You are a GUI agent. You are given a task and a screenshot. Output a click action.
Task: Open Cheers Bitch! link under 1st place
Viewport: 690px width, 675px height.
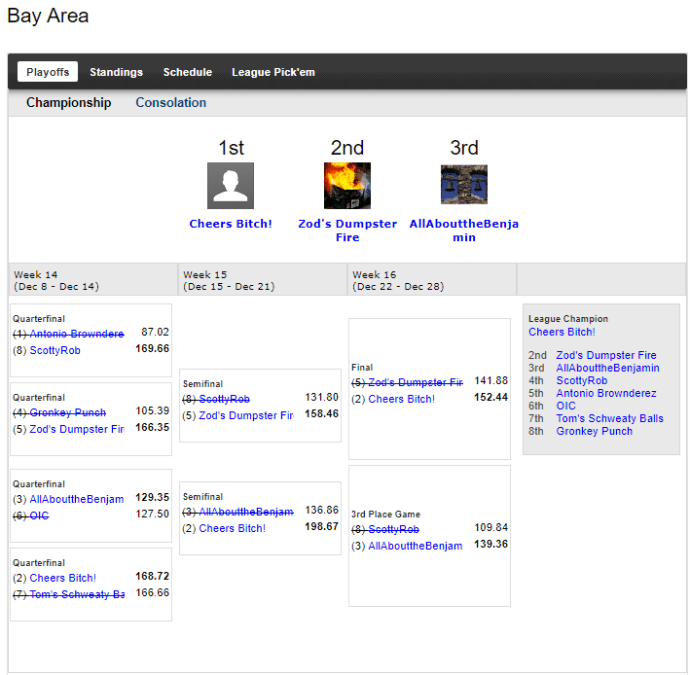pyautogui.click(x=230, y=224)
